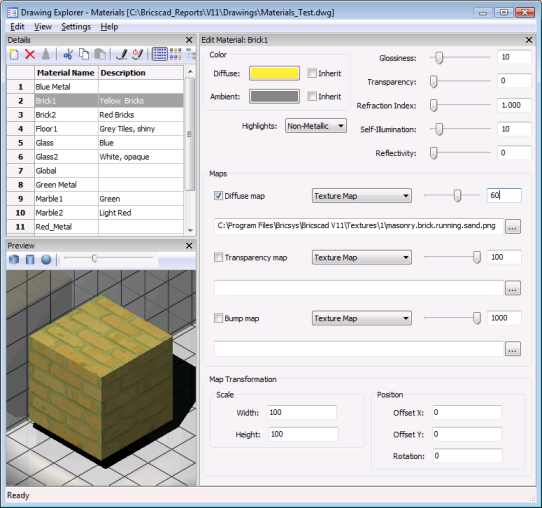Click the red X Delete icon
This screenshot has width=542, height=508.
pos(30,54)
